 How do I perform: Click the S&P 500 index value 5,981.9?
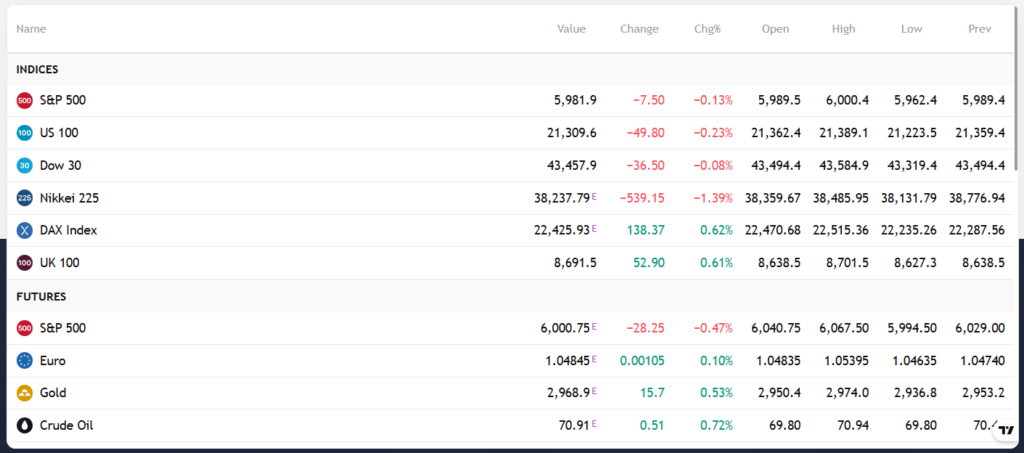point(575,101)
